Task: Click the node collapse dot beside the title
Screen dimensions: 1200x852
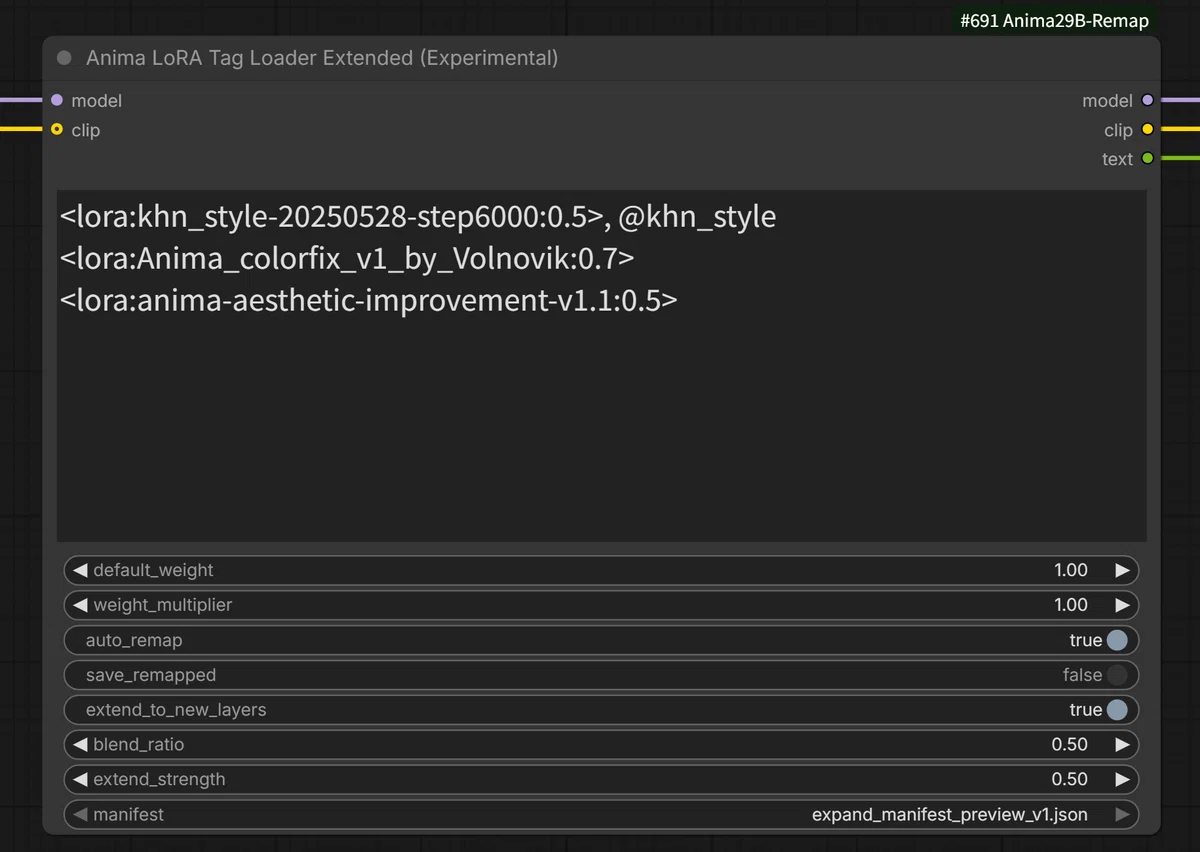Action: coord(65,58)
